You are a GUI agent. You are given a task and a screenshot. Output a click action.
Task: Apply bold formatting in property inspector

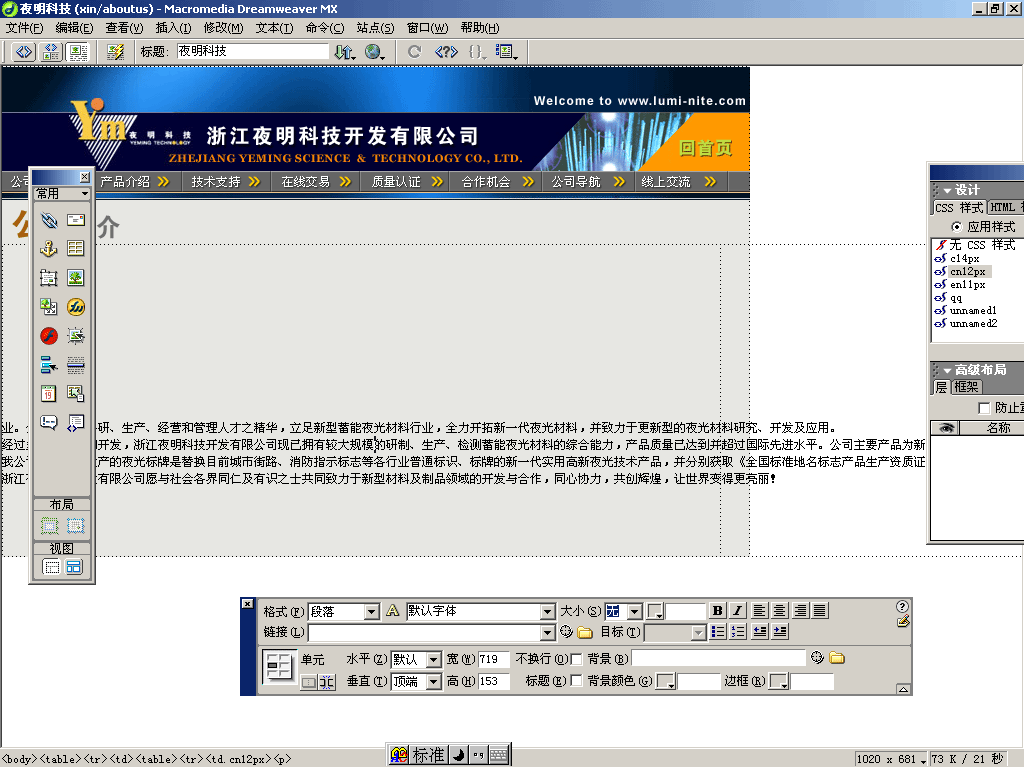(x=717, y=611)
